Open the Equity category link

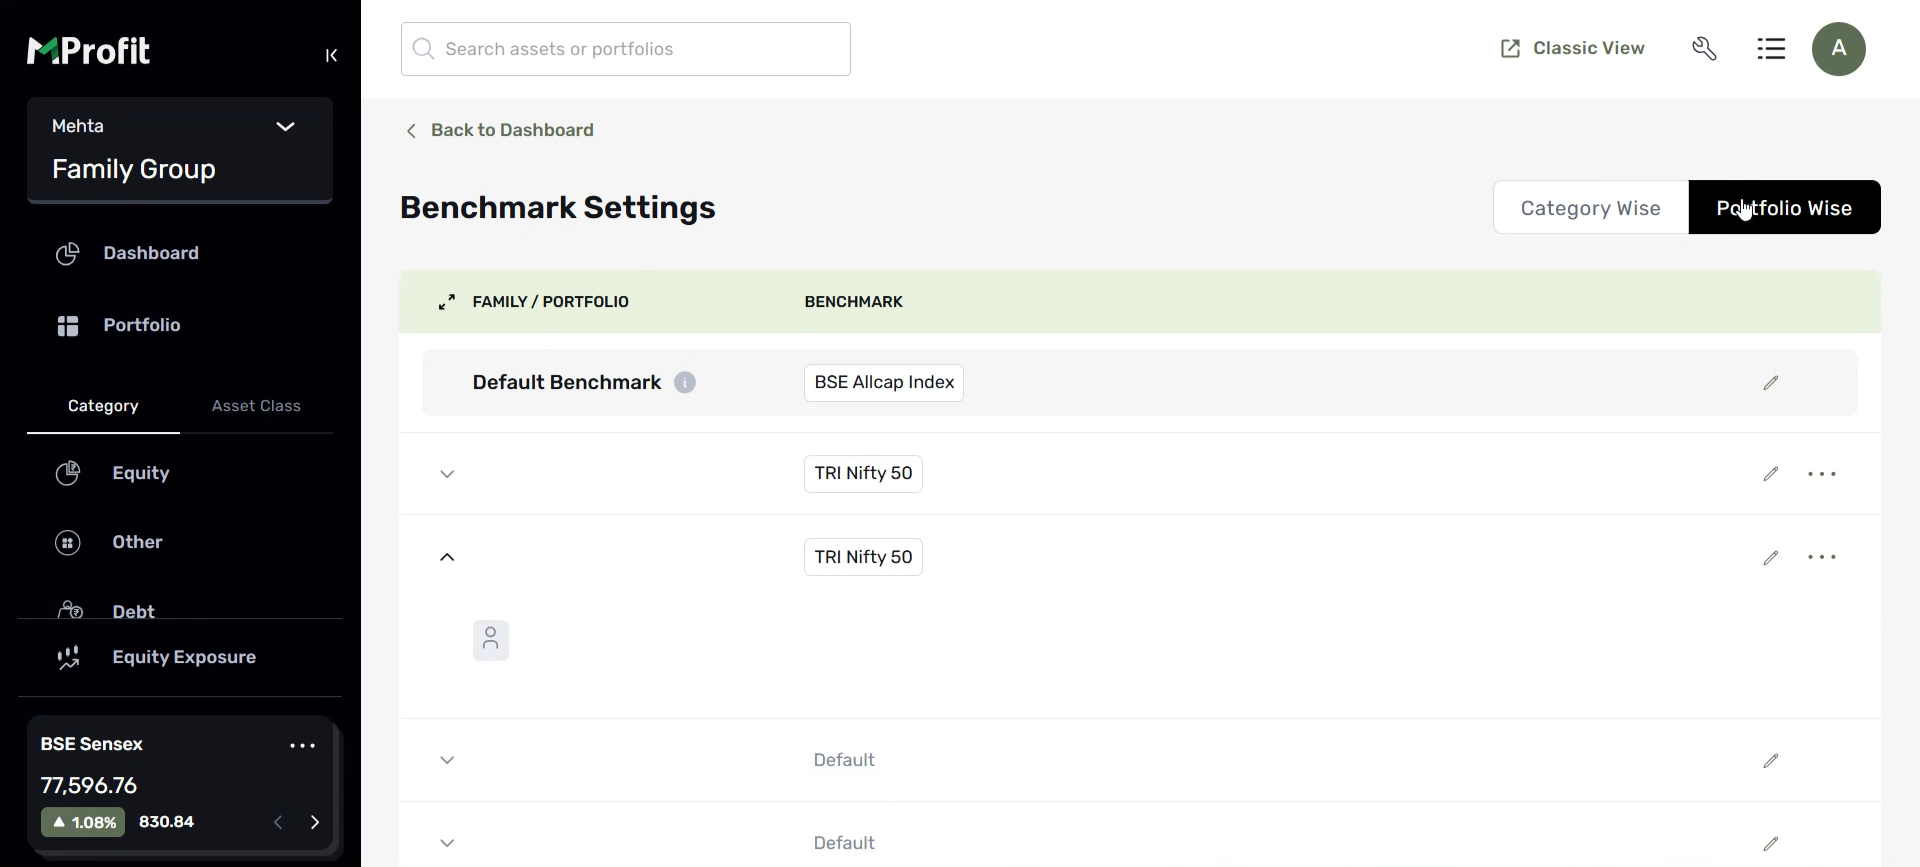[x=141, y=473]
